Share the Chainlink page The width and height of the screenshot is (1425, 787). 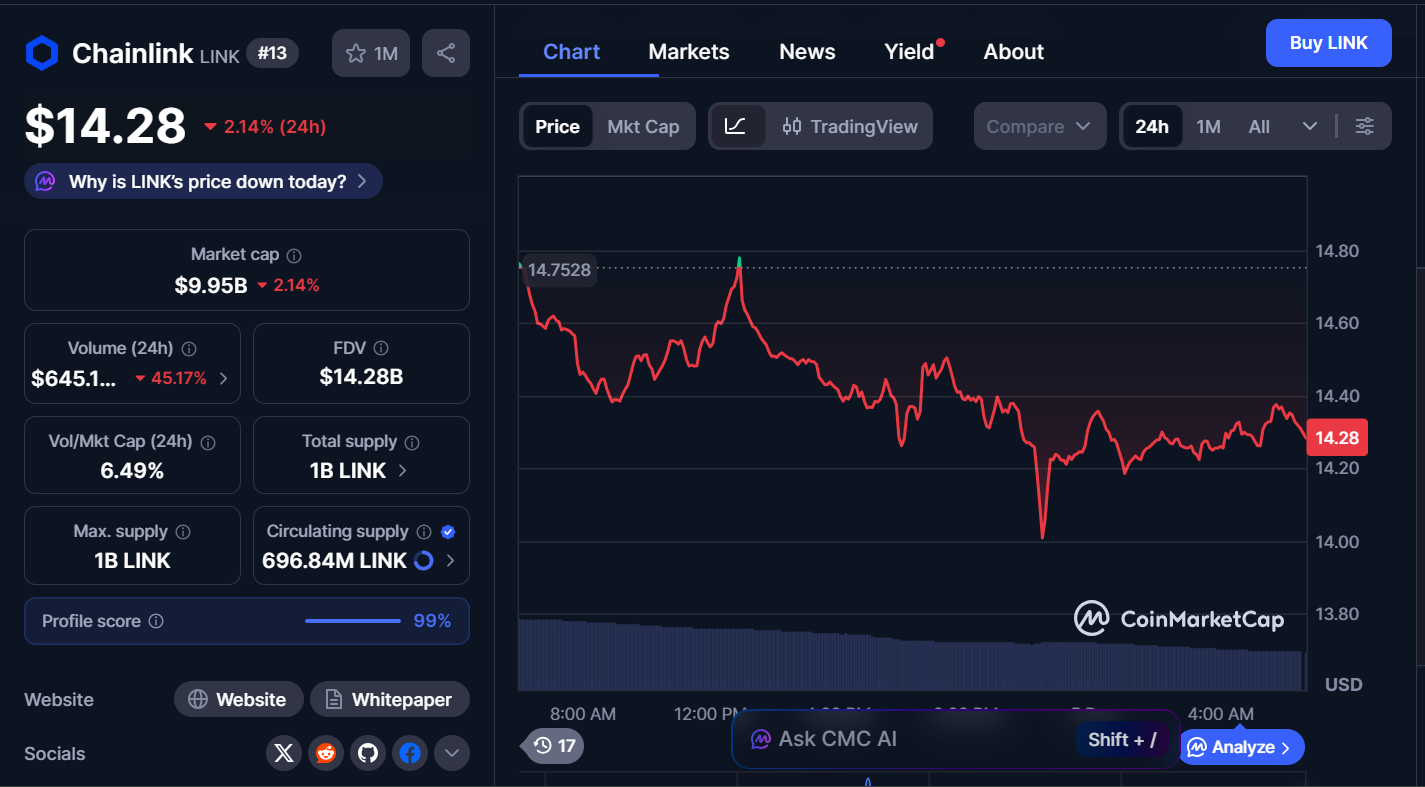click(446, 52)
